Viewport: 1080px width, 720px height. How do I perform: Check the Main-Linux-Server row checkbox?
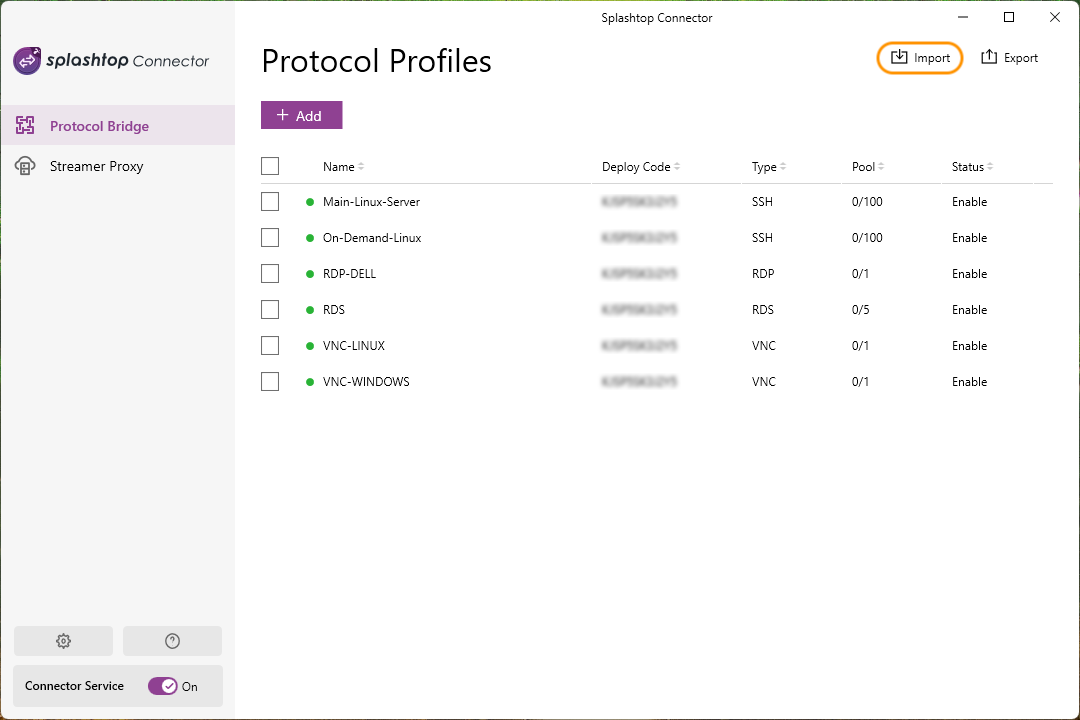tap(270, 202)
